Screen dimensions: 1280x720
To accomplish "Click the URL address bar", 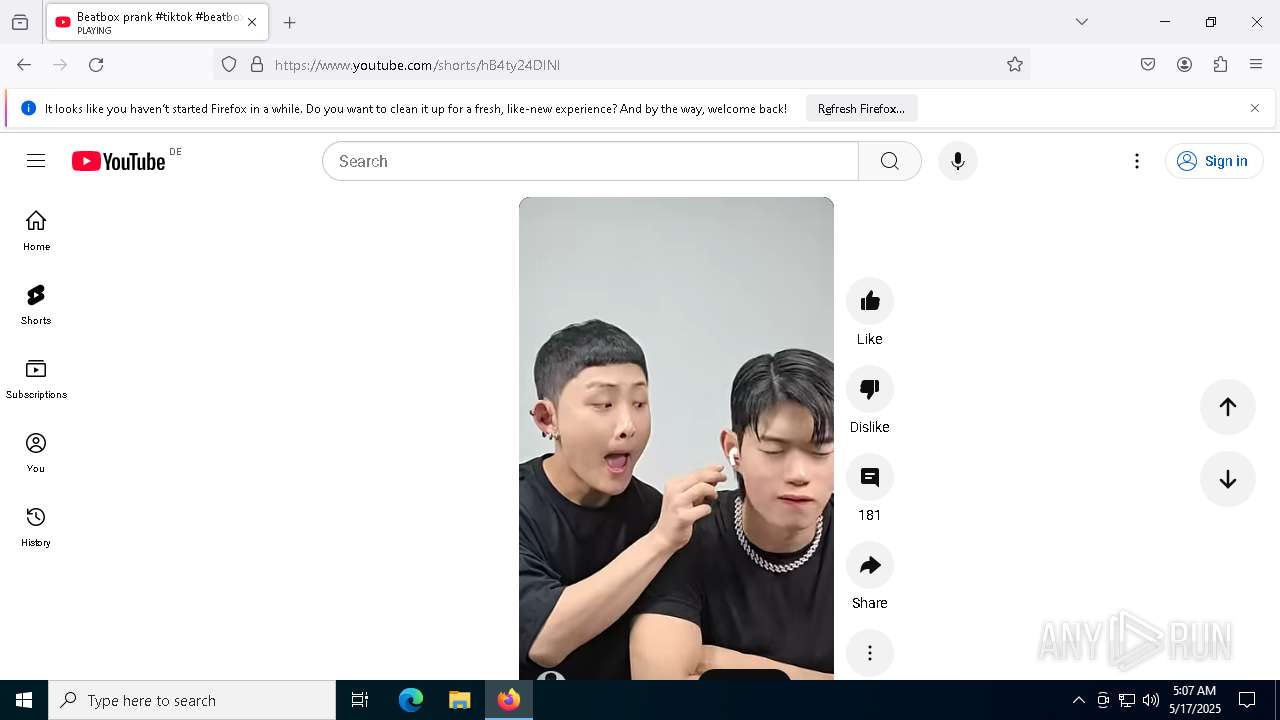I will tap(620, 64).
